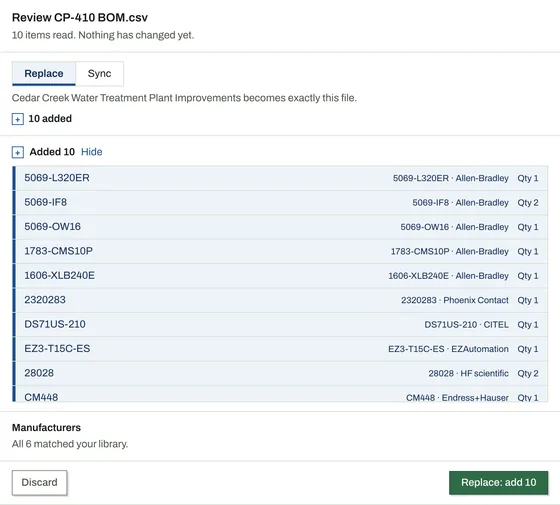
Task: Select the CM448 item name
Action: pos(41,396)
